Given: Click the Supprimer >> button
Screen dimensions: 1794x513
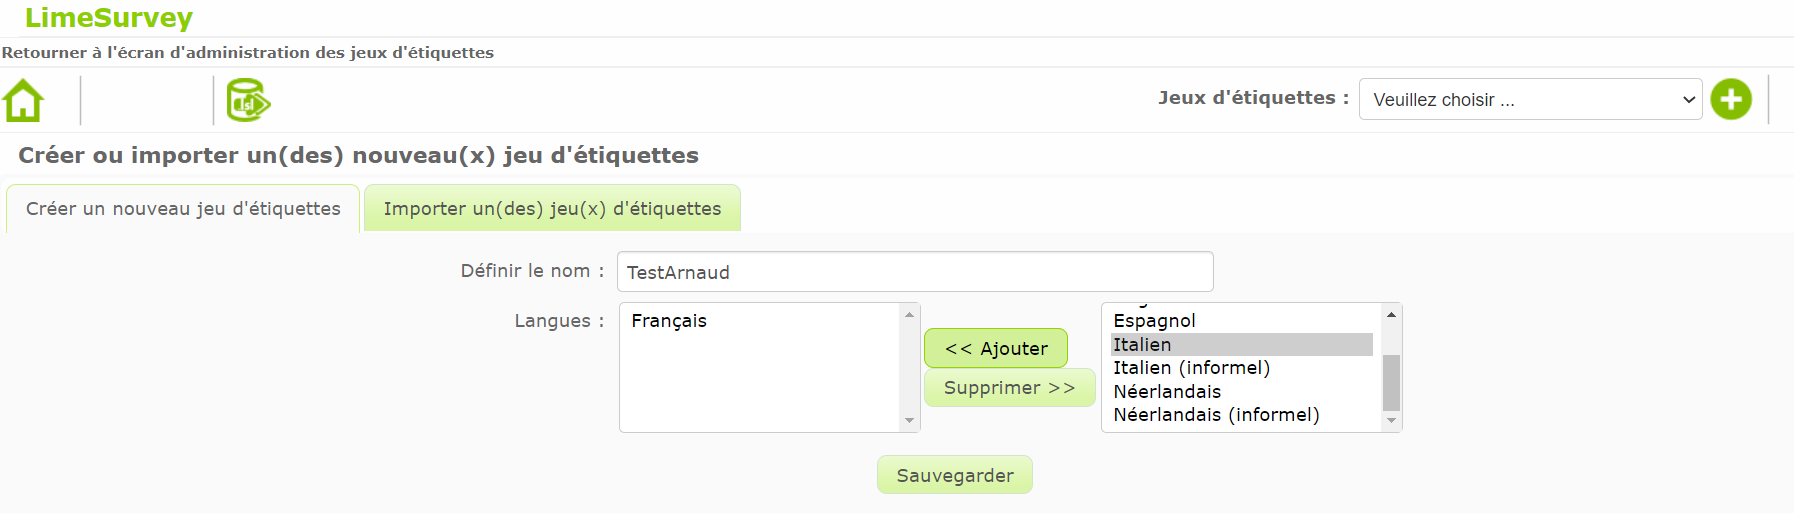Looking at the screenshot, I should [x=1009, y=388].
